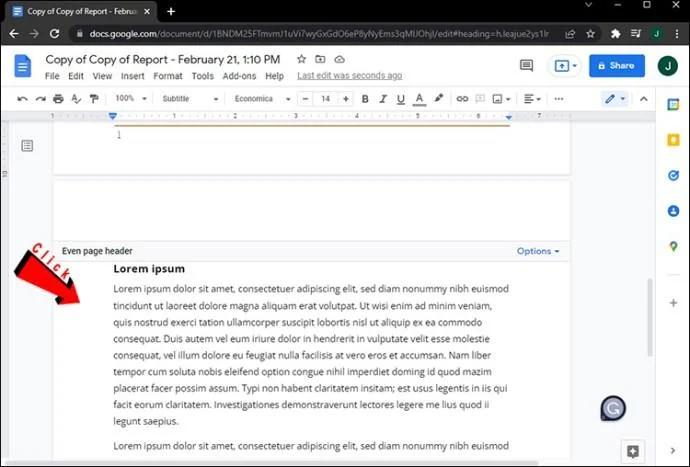This screenshot has height=467, width=690.
Task: Click the Lorem ipsum heading
Action: tap(149, 269)
